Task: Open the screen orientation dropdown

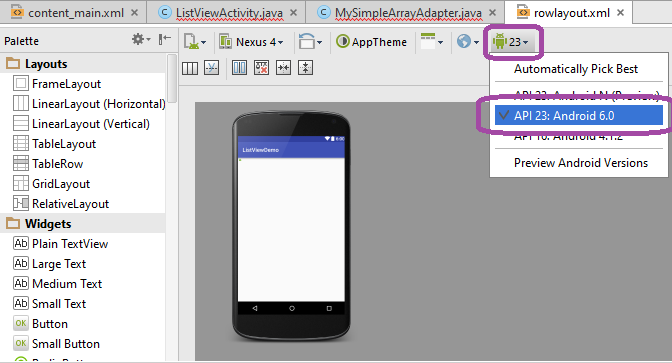Action: click(310, 42)
